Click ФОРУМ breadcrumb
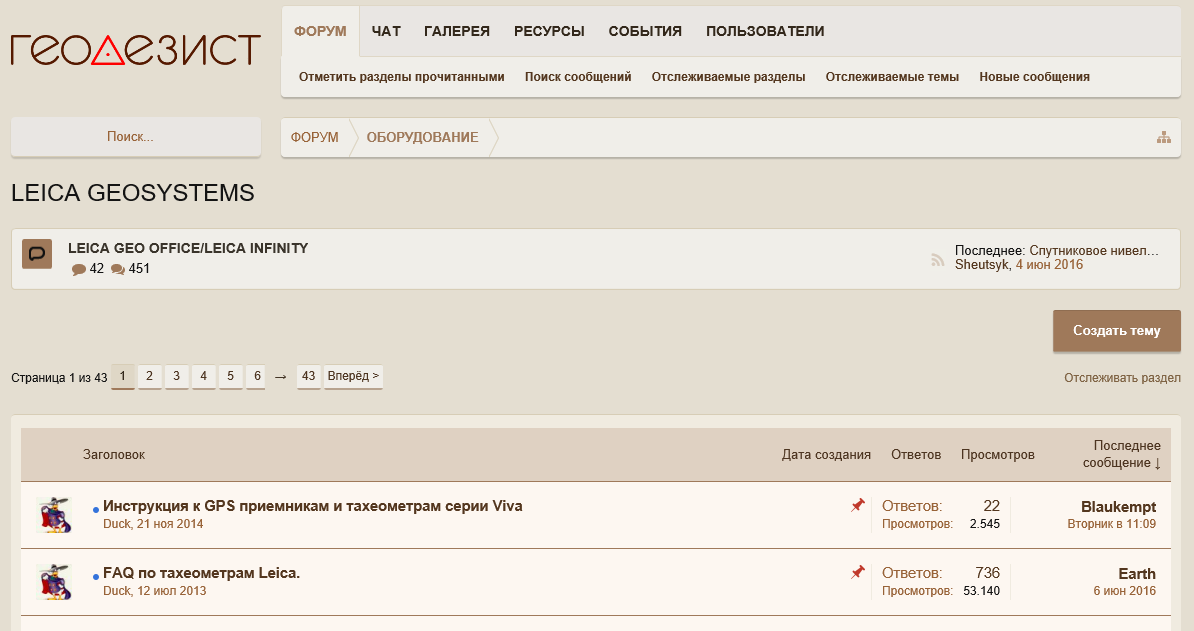 [x=314, y=138]
